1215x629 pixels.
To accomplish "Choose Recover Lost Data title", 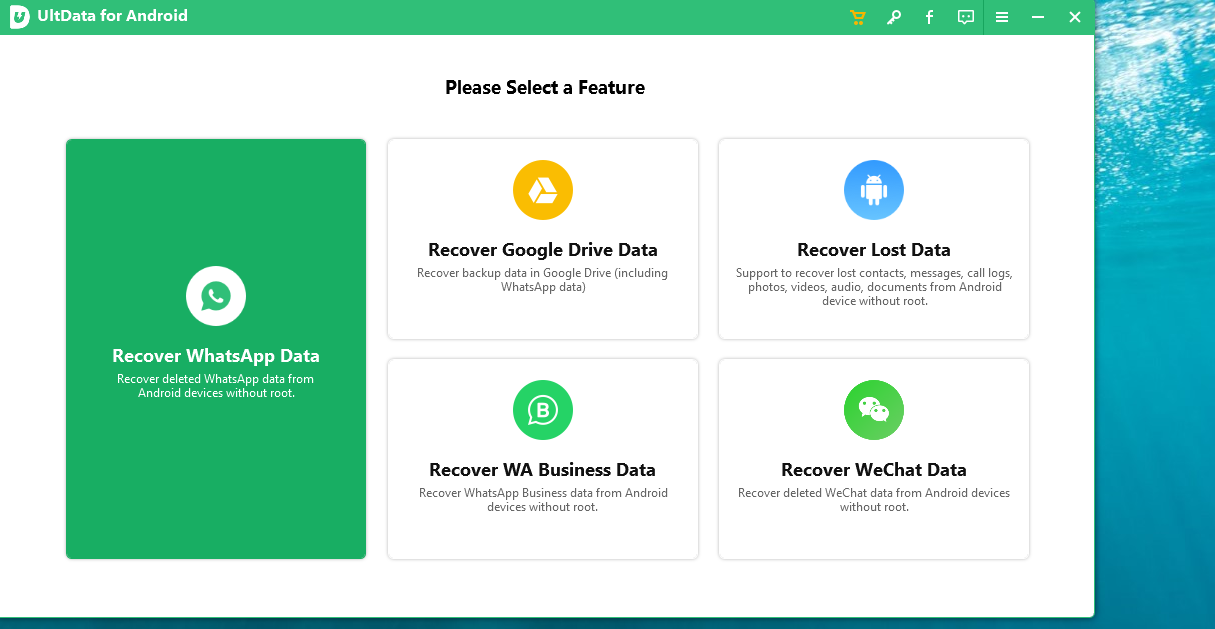I will [x=874, y=250].
